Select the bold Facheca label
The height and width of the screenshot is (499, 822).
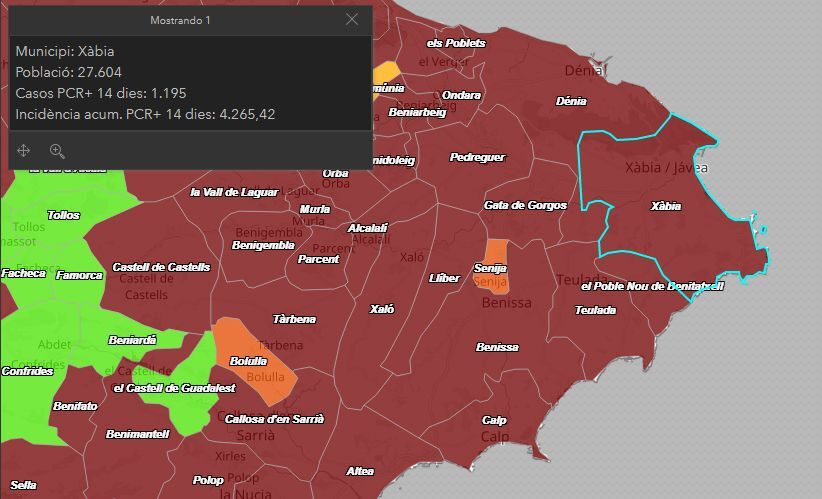coord(24,273)
